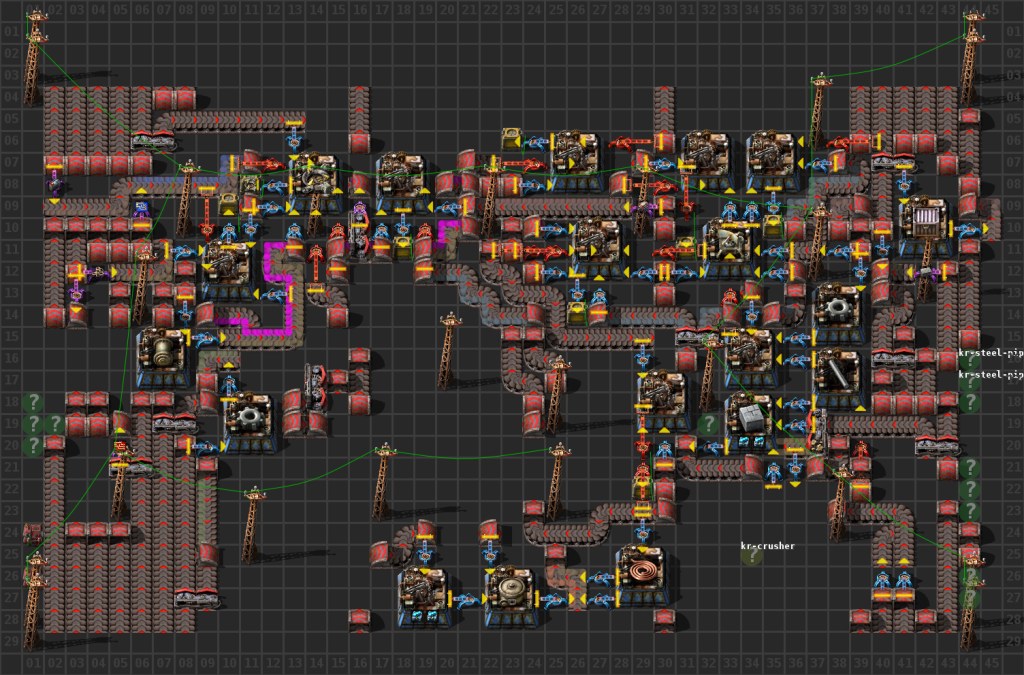This screenshot has height=675, width=1024.
Task: Click the placeholder at column 02, row 19
Action: (x=55, y=424)
